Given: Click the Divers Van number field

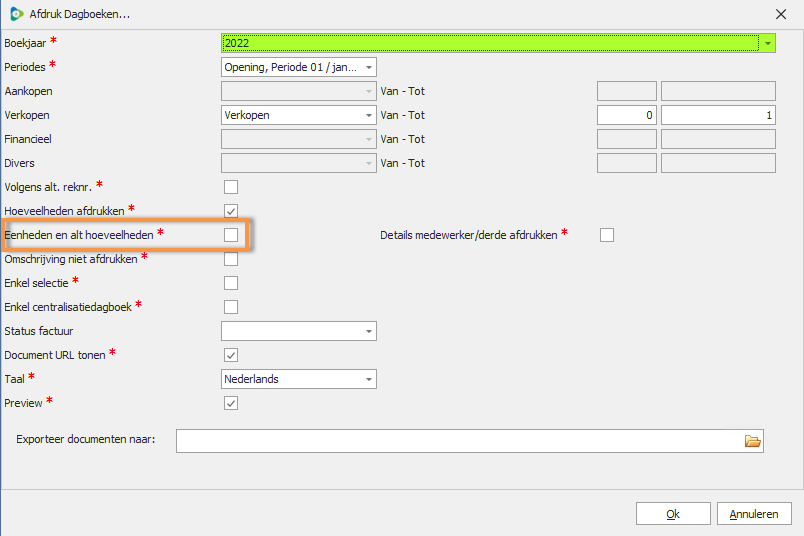Looking at the screenshot, I should (x=627, y=163).
